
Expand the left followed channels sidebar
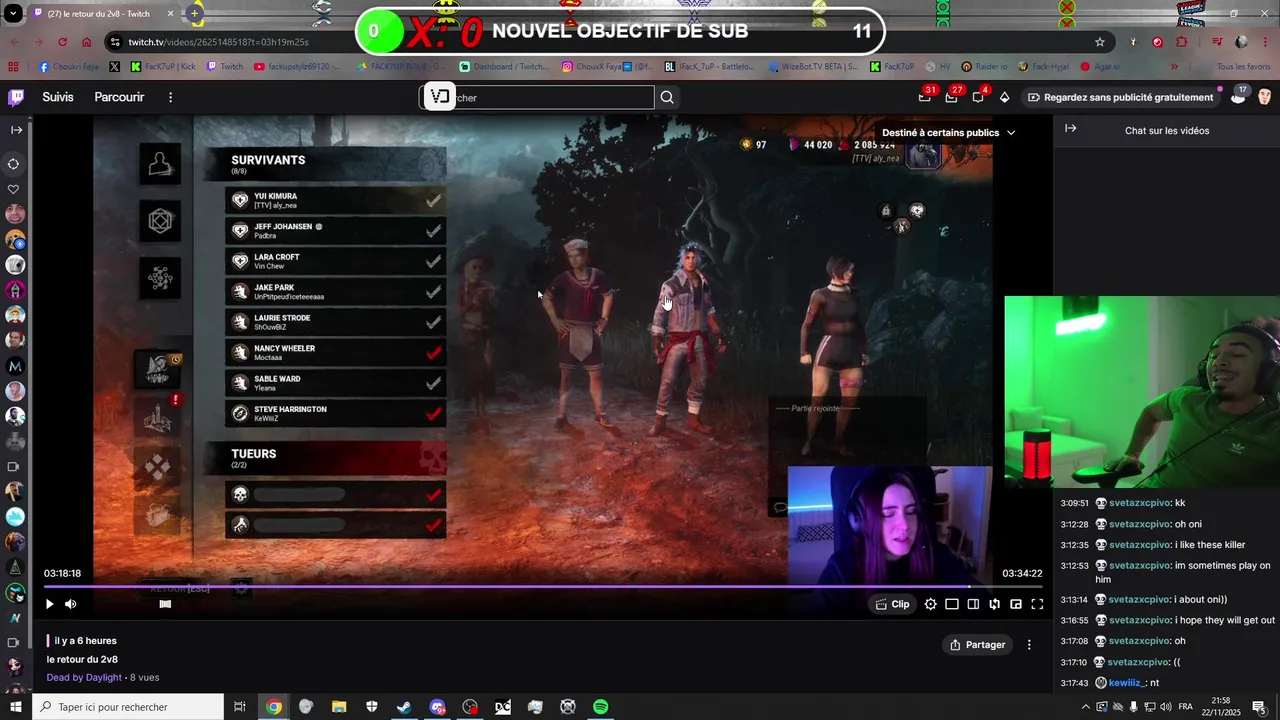click(16, 130)
